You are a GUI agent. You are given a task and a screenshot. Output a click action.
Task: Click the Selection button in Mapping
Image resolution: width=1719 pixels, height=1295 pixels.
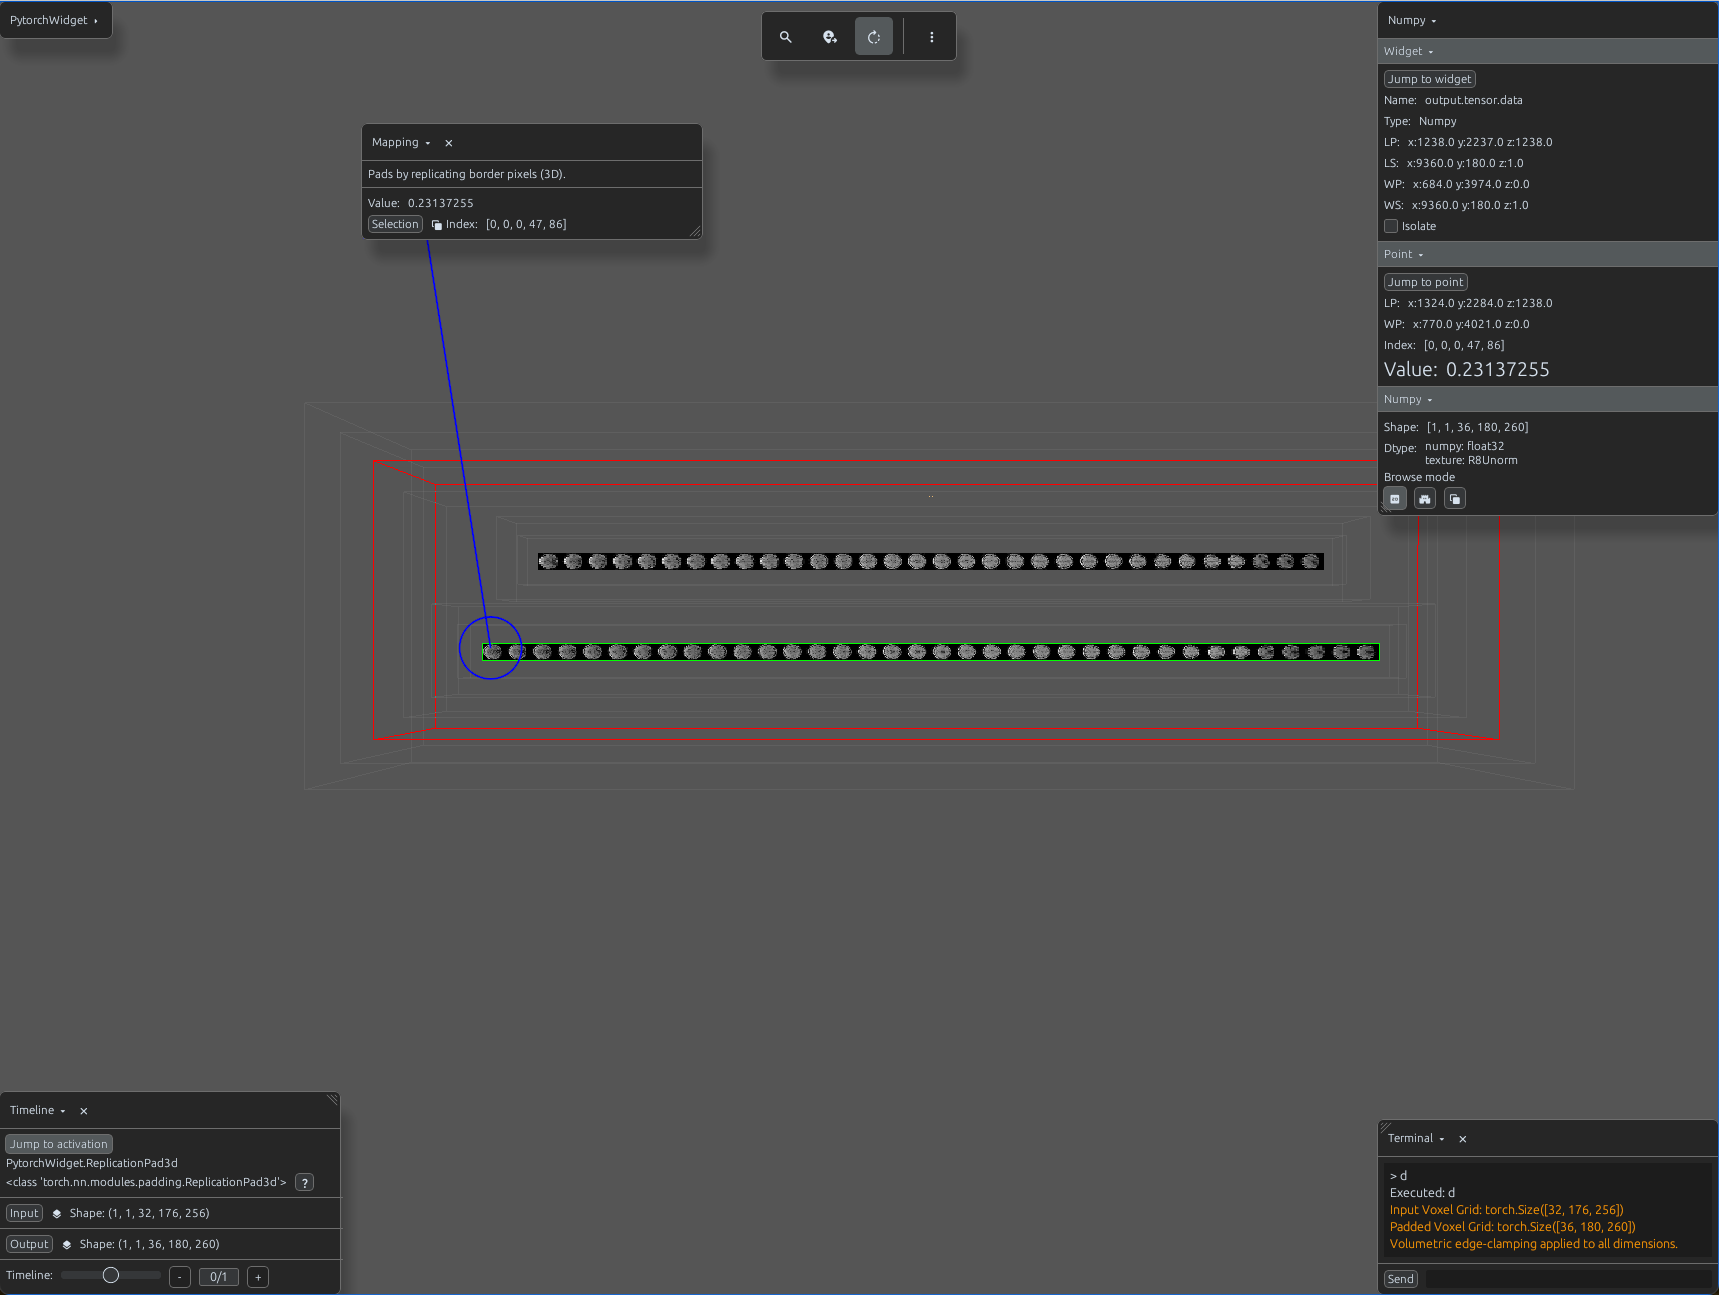click(x=395, y=225)
